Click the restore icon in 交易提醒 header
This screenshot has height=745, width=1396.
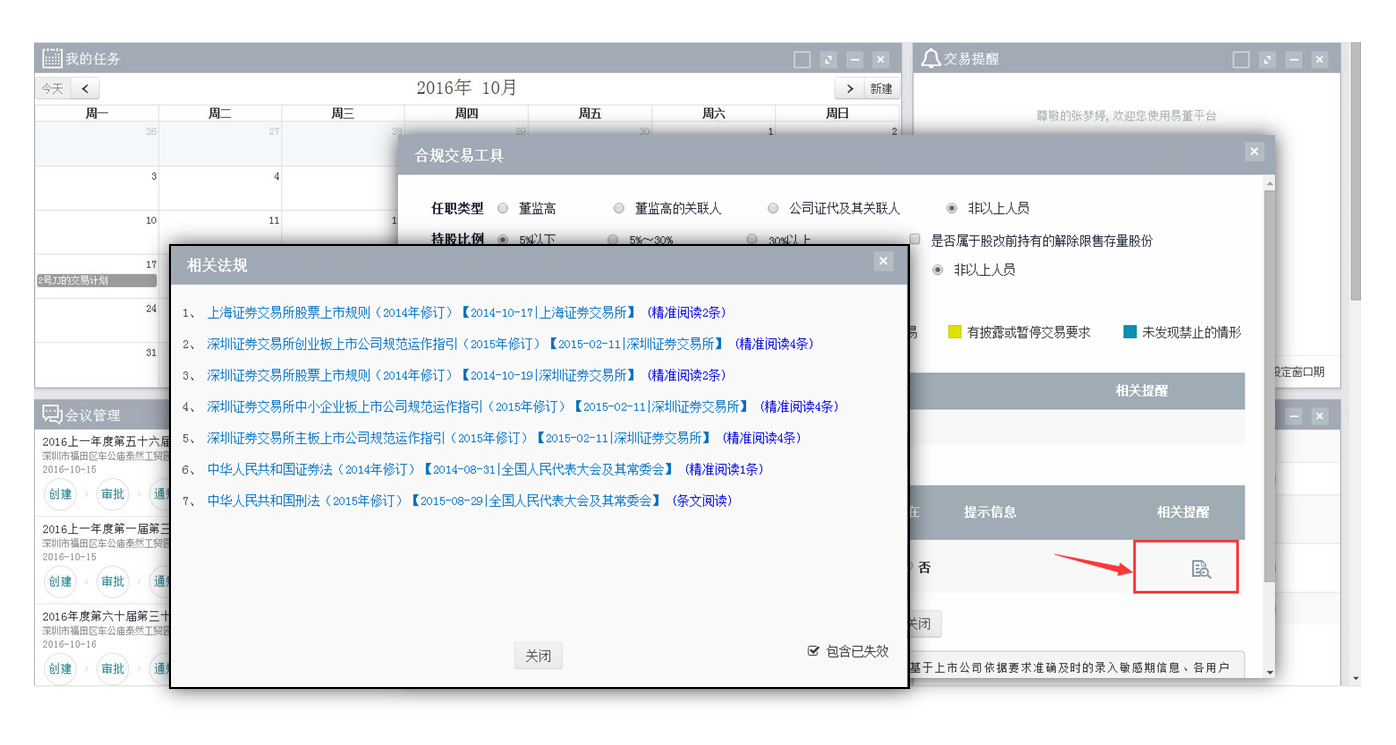1267,60
